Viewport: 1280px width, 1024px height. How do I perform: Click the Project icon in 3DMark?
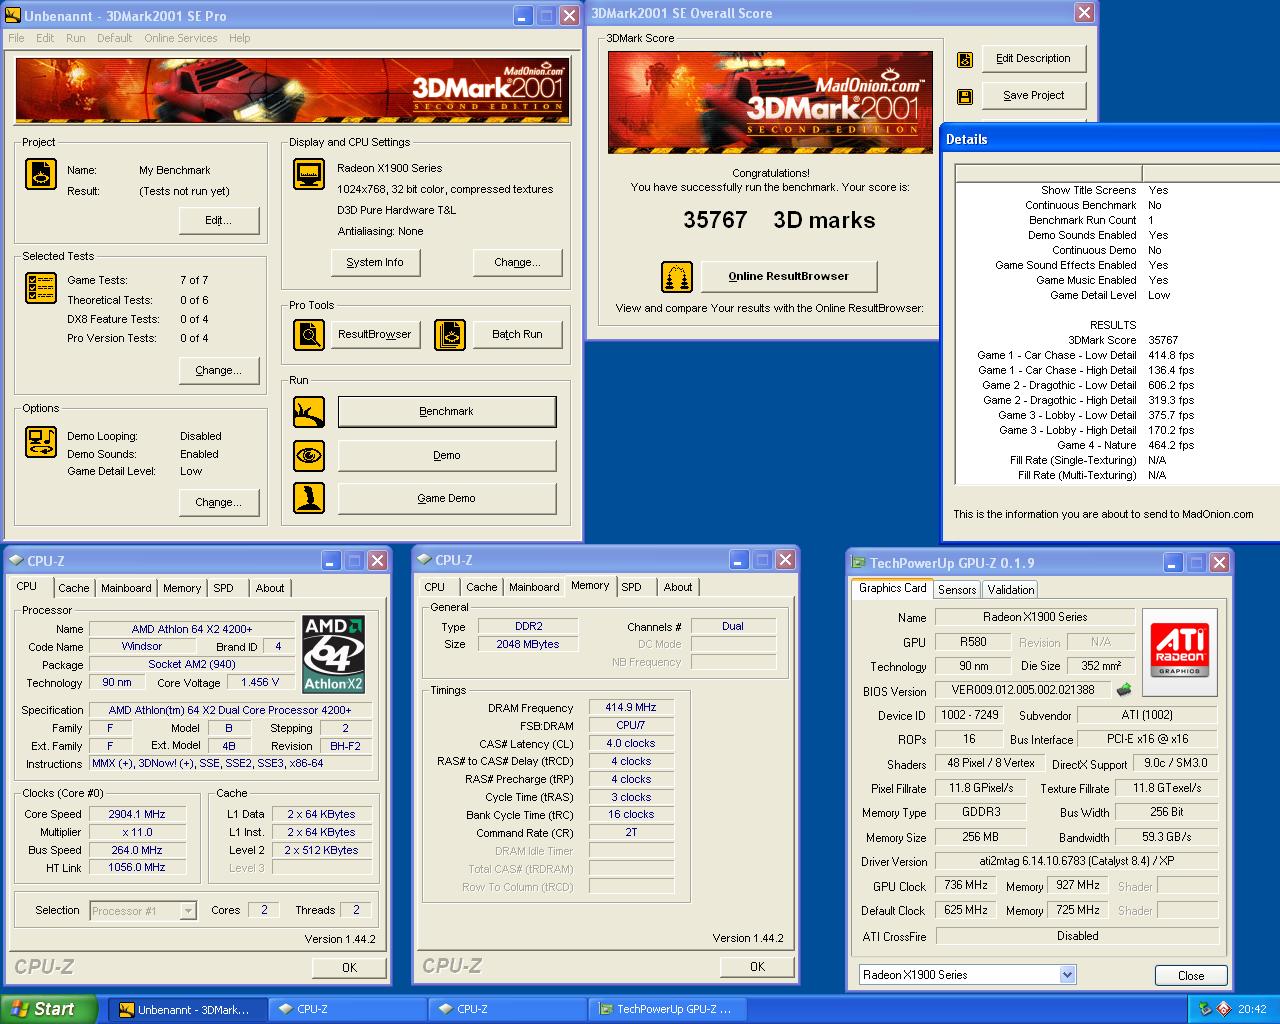40,174
